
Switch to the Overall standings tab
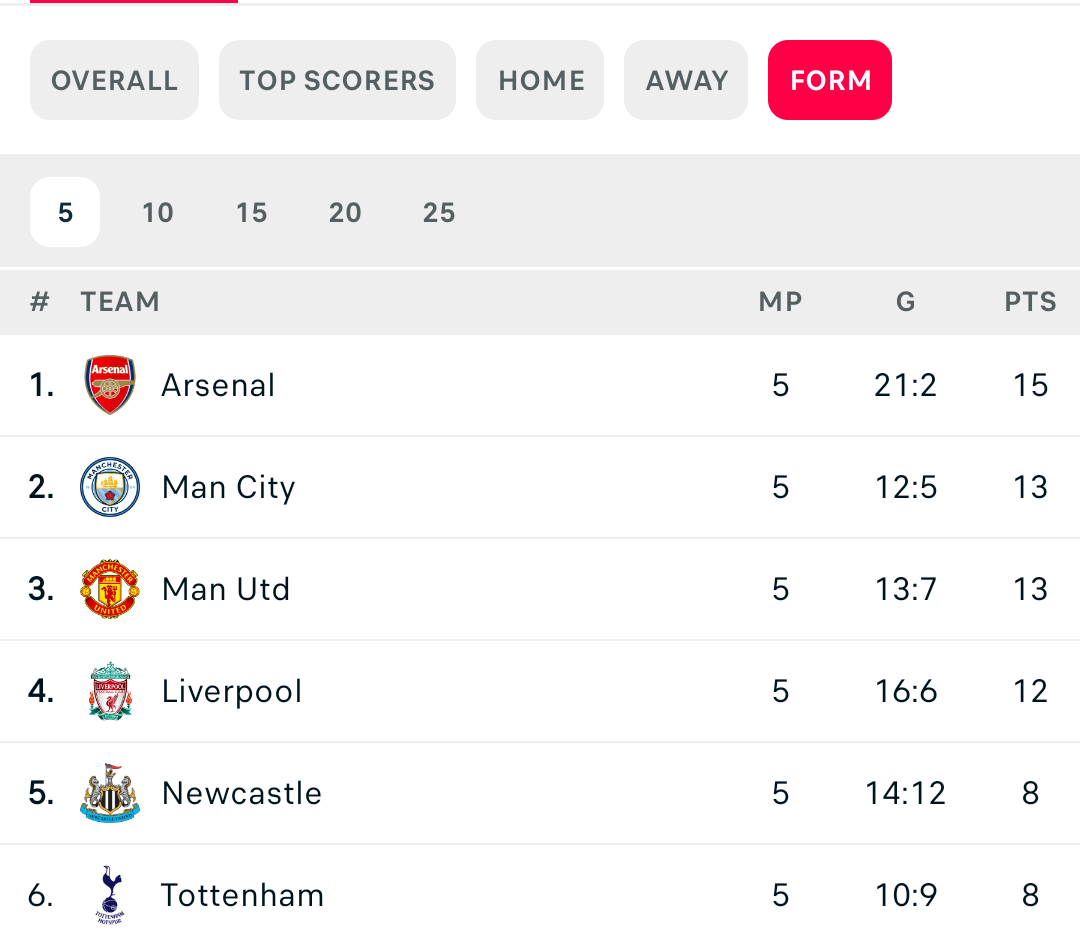point(114,80)
